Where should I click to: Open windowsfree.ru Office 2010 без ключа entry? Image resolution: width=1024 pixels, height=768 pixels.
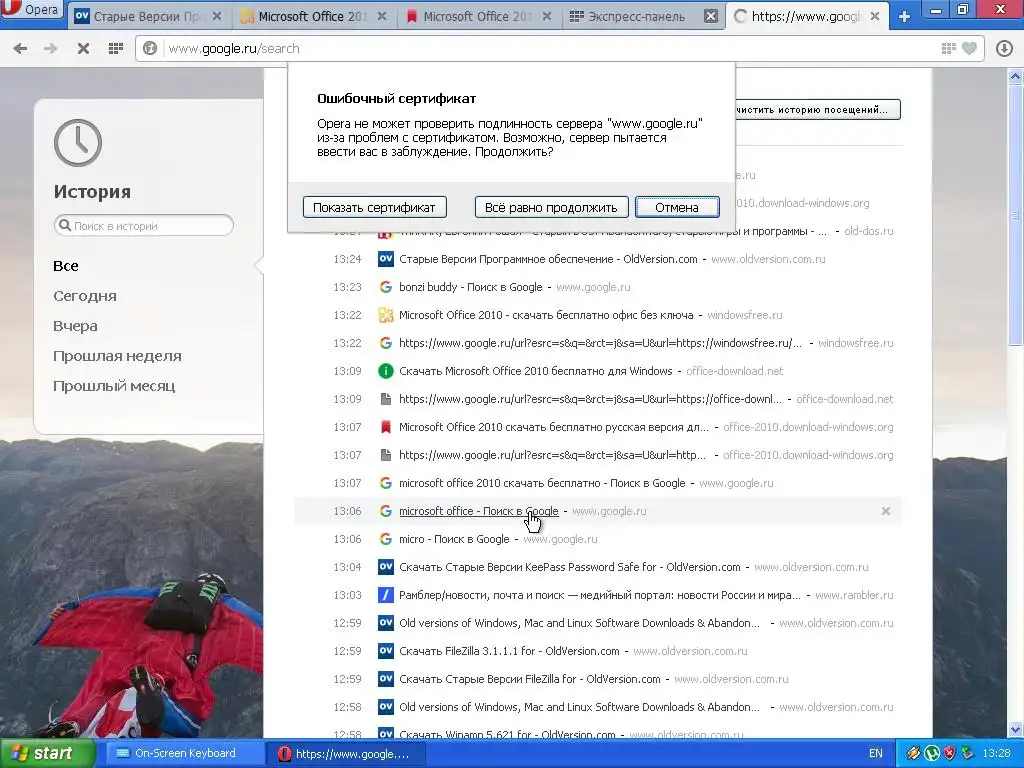(546, 315)
